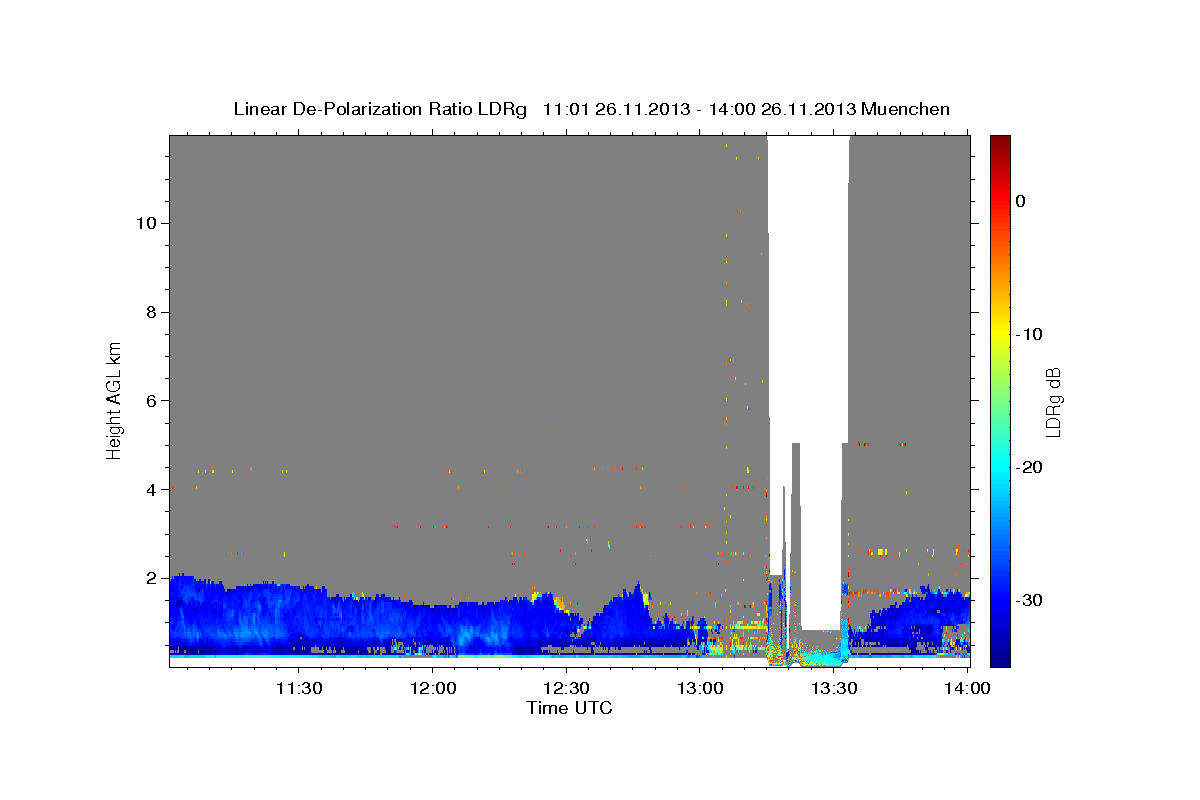Click the 14:00 time tick label
1200x800 pixels.
(968, 688)
